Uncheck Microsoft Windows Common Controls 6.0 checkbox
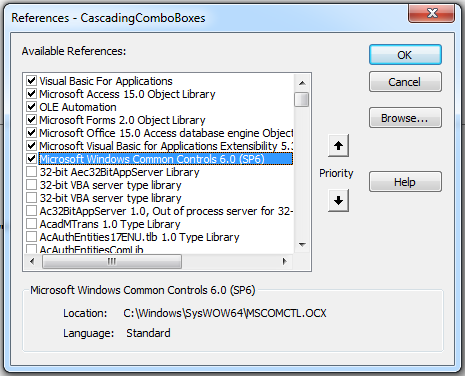 click(31, 159)
